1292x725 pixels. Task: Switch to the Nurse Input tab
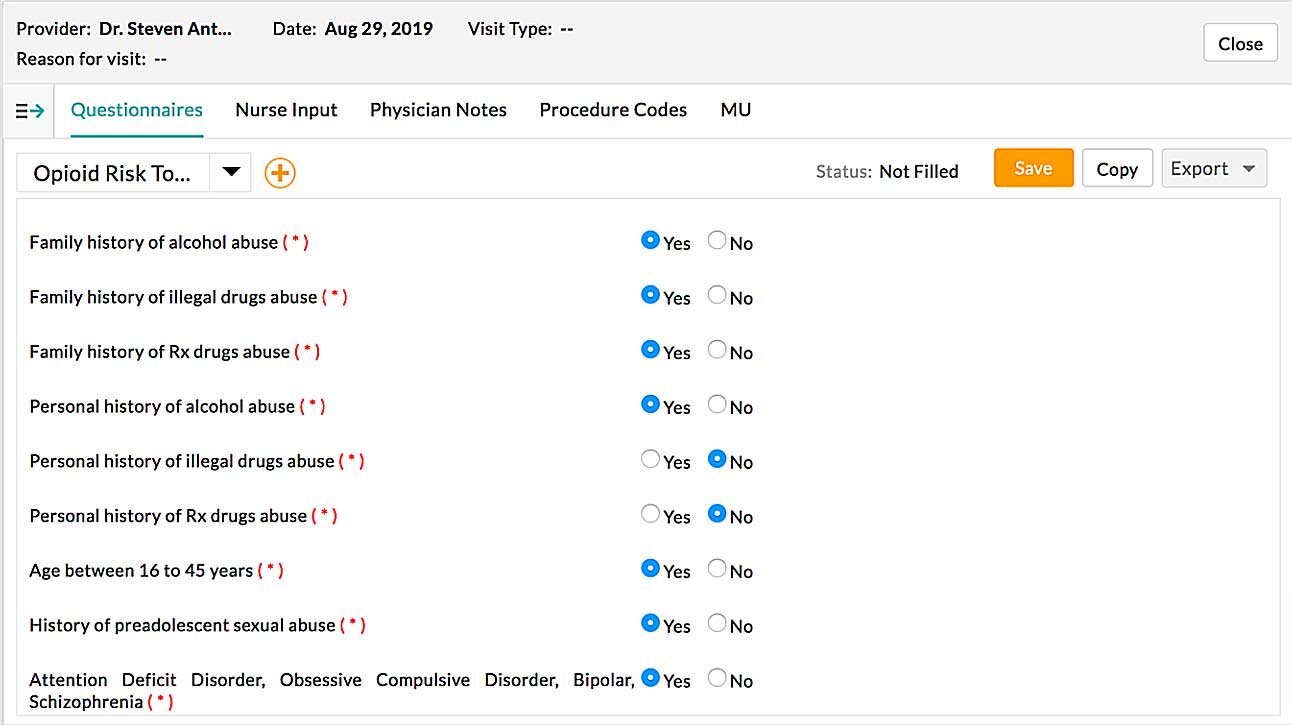coord(286,110)
